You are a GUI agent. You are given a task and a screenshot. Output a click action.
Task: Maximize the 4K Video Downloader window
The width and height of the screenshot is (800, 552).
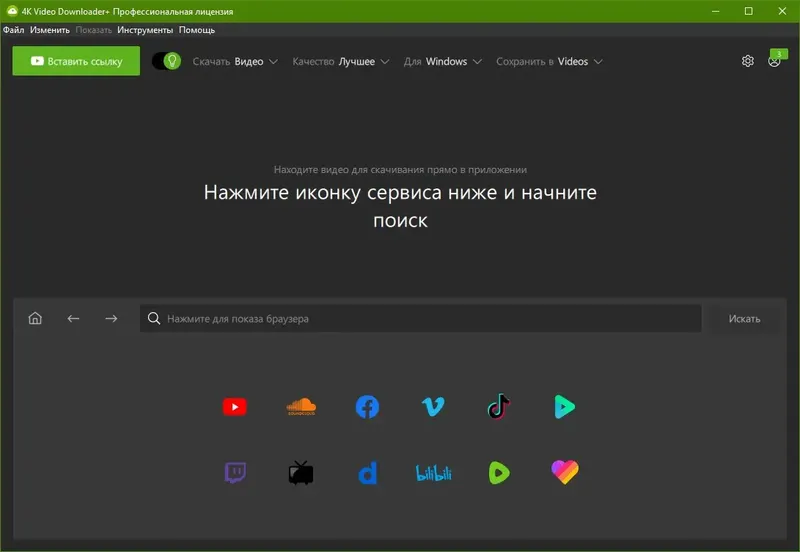(748, 11)
